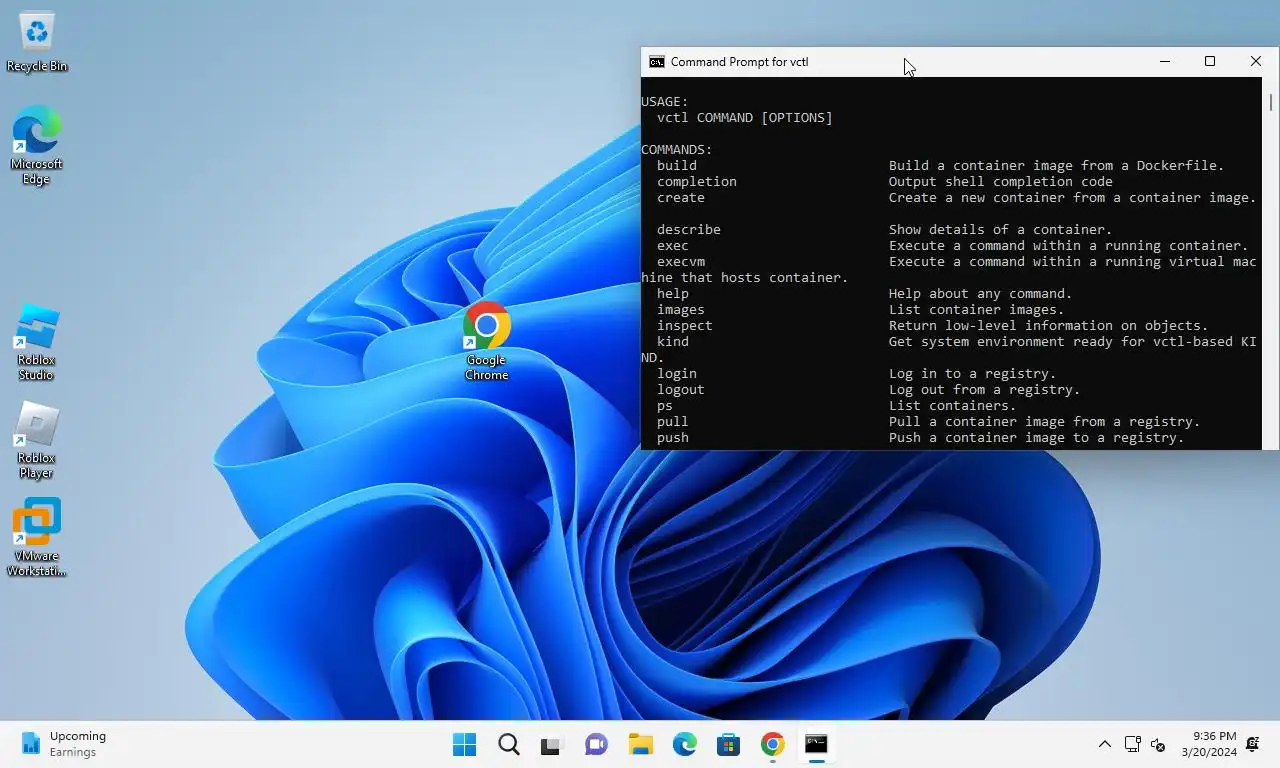Click the 'Command Prompt for vctl' title text

(x=739, y=62)
